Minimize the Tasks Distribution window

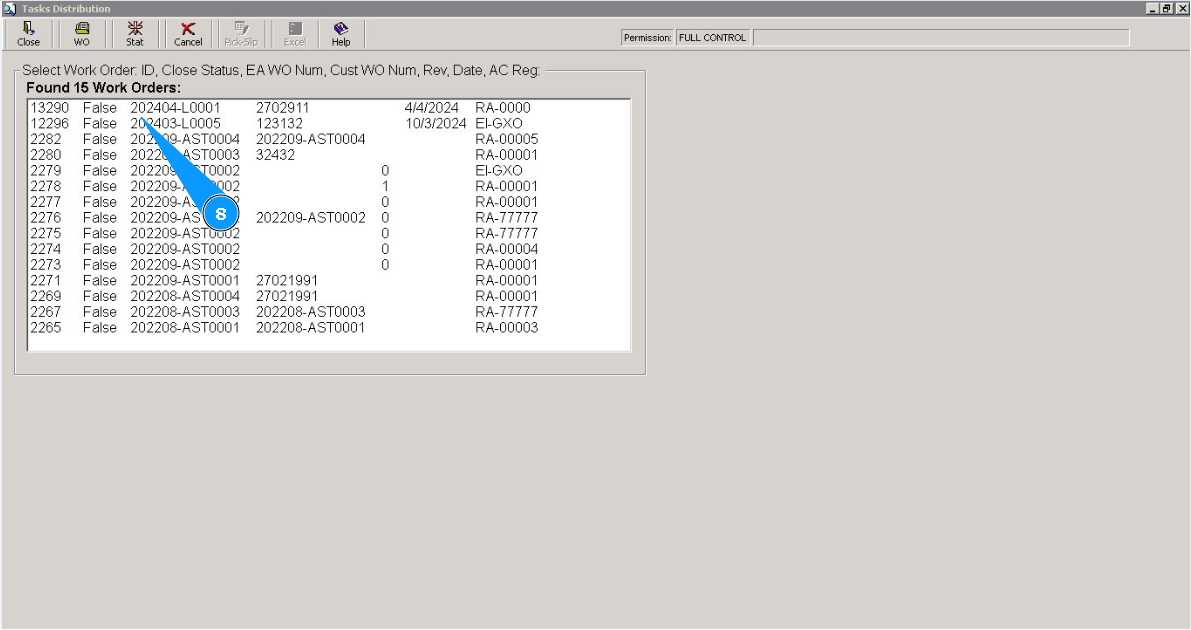pyautogui.click(x=1153, y=8)
